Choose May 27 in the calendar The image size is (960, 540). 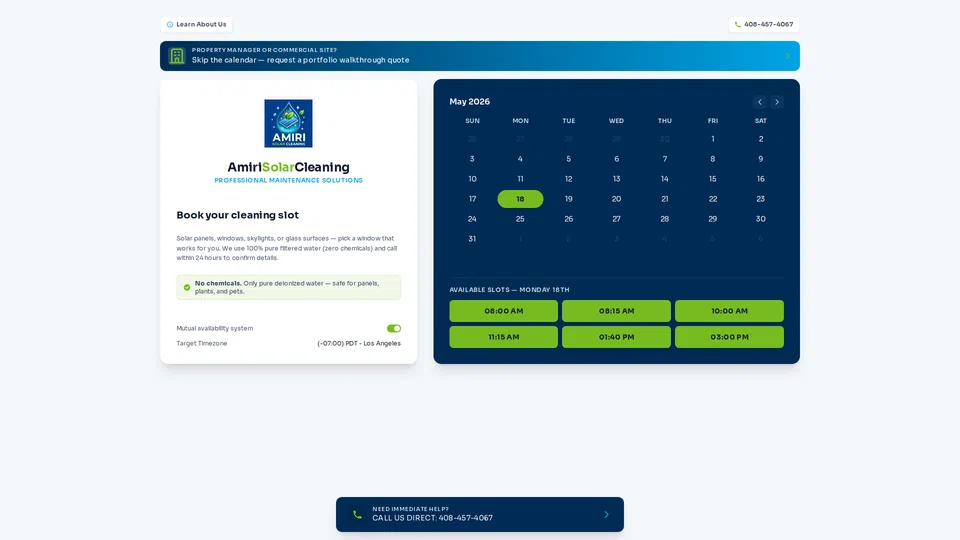617,219
